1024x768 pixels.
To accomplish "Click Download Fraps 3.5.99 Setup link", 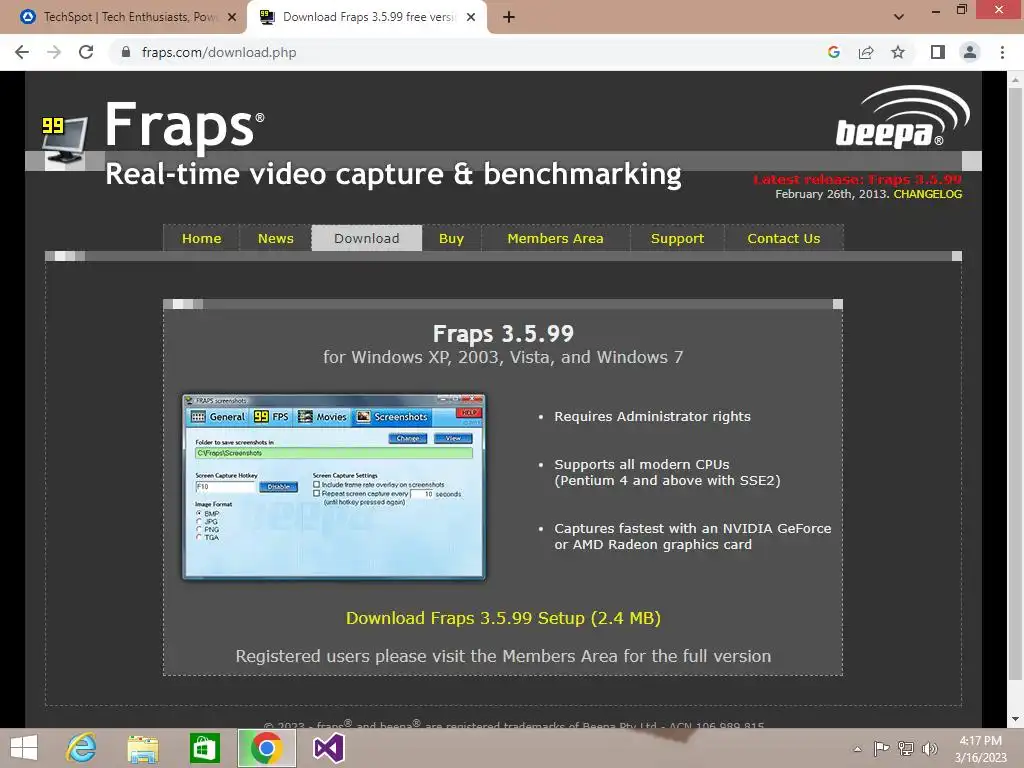I will point(503,618).
